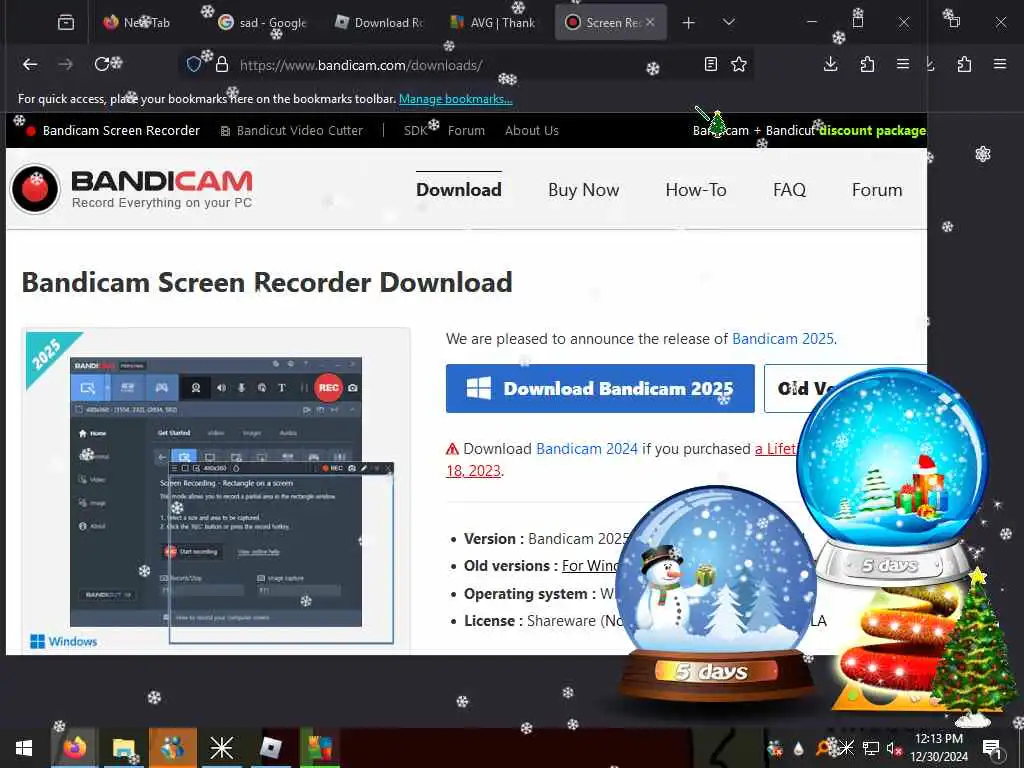Open the Firefox view icon left of tabs
Image resolution: width=1024 pixels, height=768 pixels.
[66, 22]
